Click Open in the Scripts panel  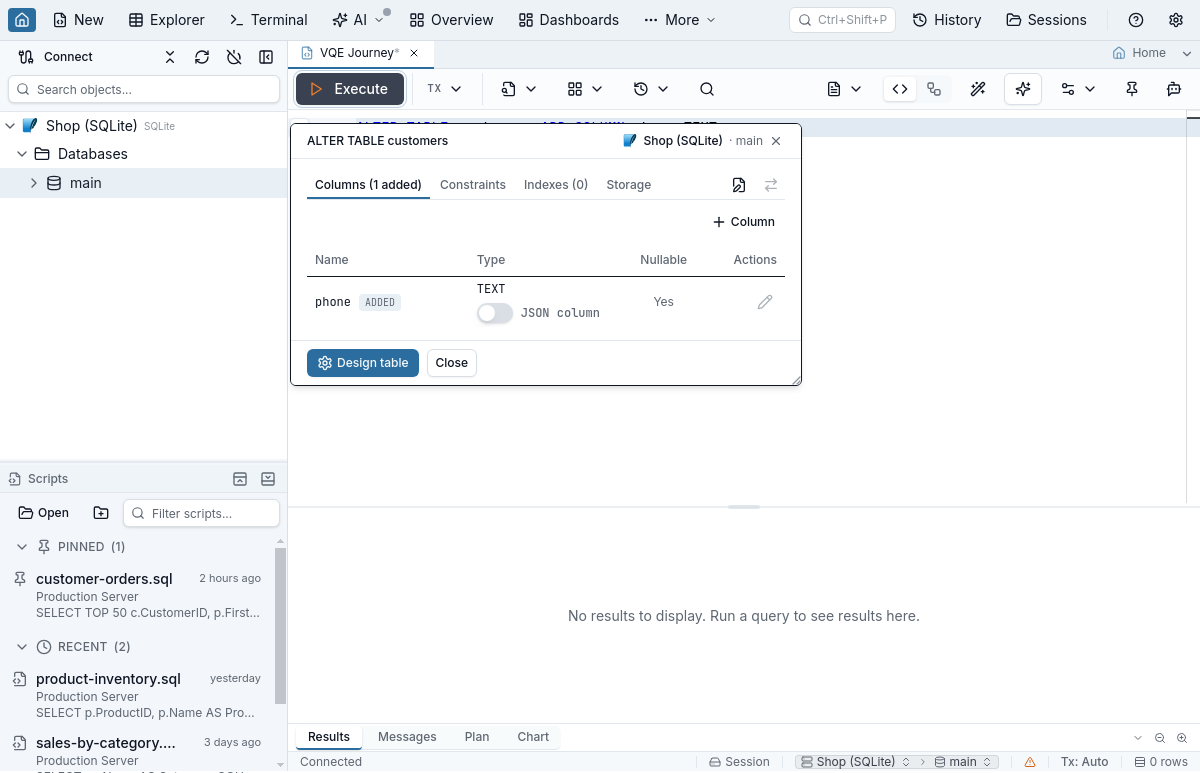(x=44, y=513)
